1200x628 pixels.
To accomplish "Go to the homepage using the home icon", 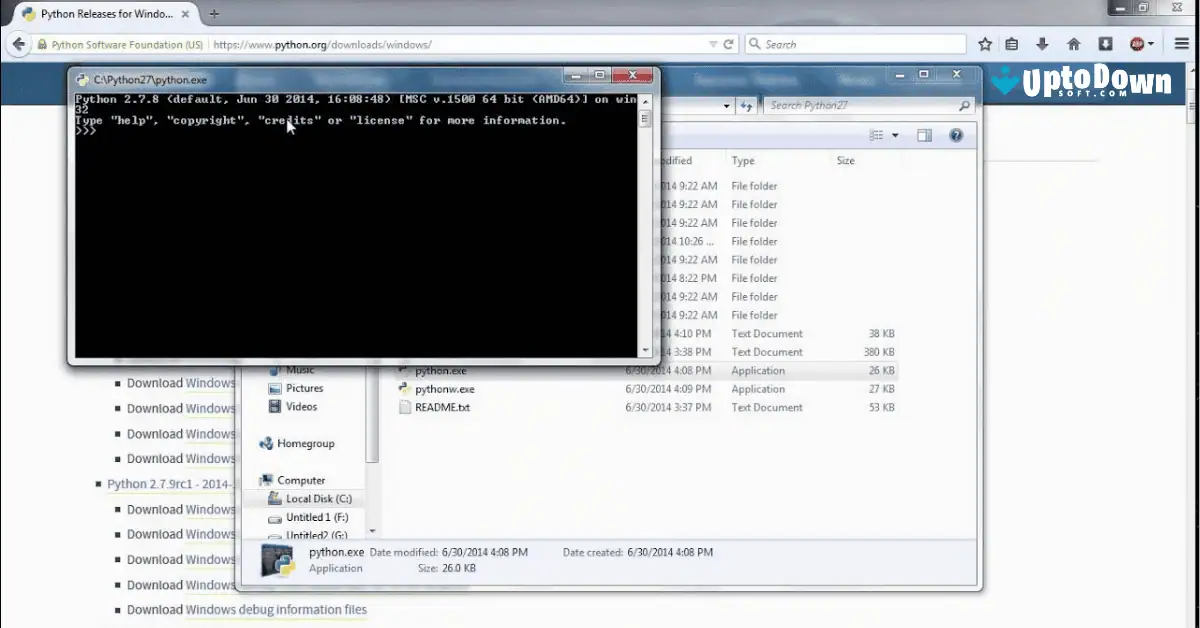I will (1072, 43).
